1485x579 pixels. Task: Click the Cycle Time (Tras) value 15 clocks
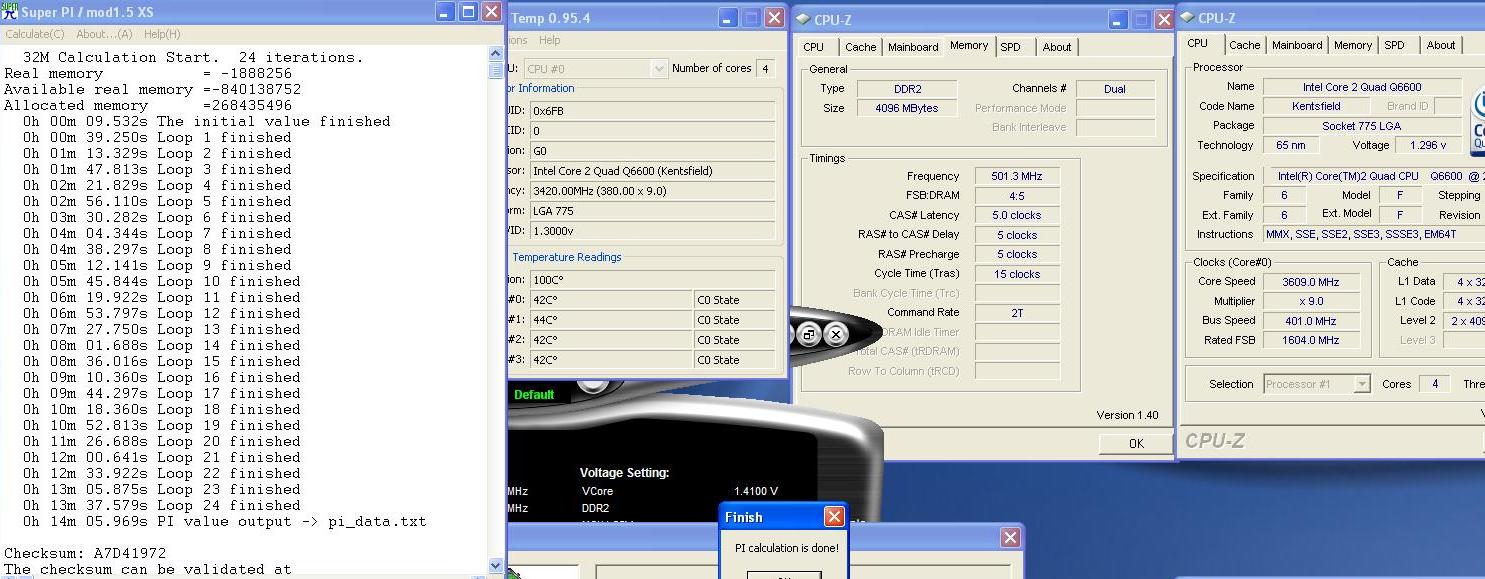tap(1017, 274)
